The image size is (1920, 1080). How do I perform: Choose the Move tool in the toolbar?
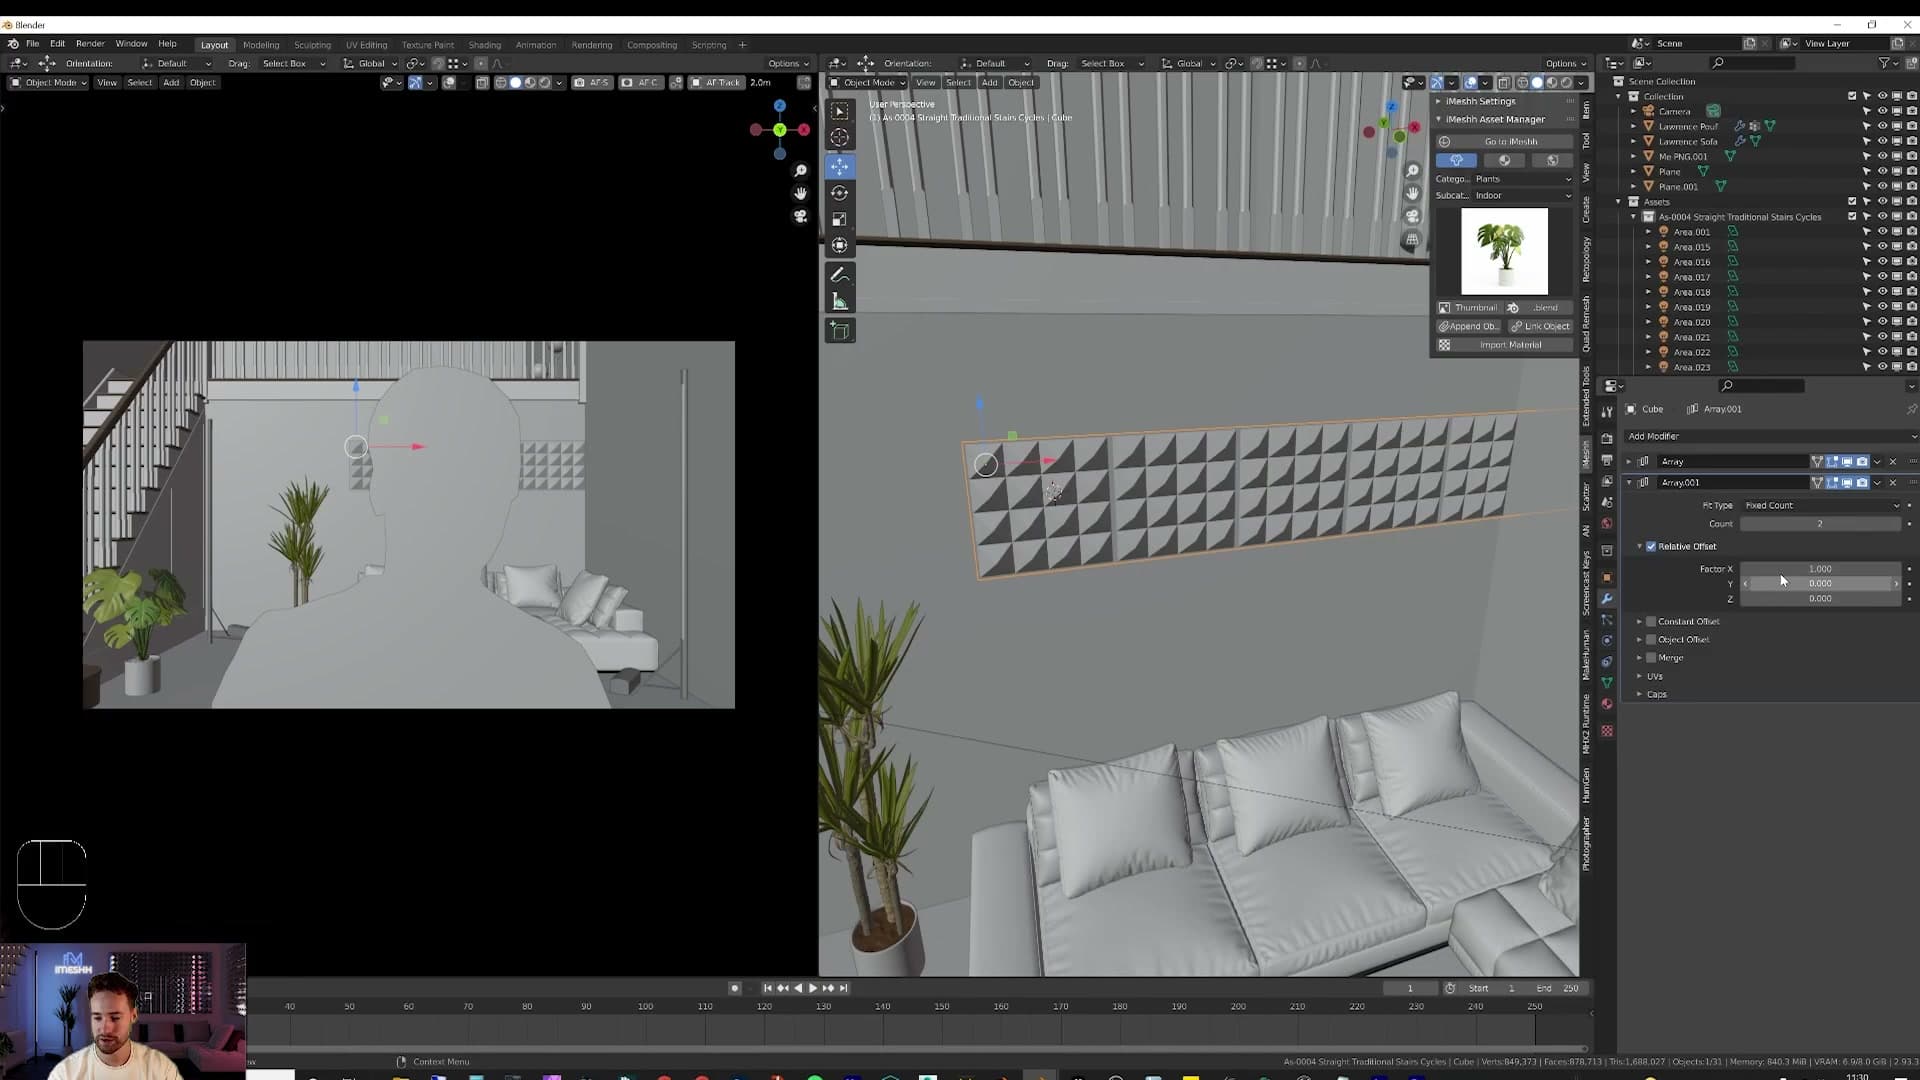point(839,166)
